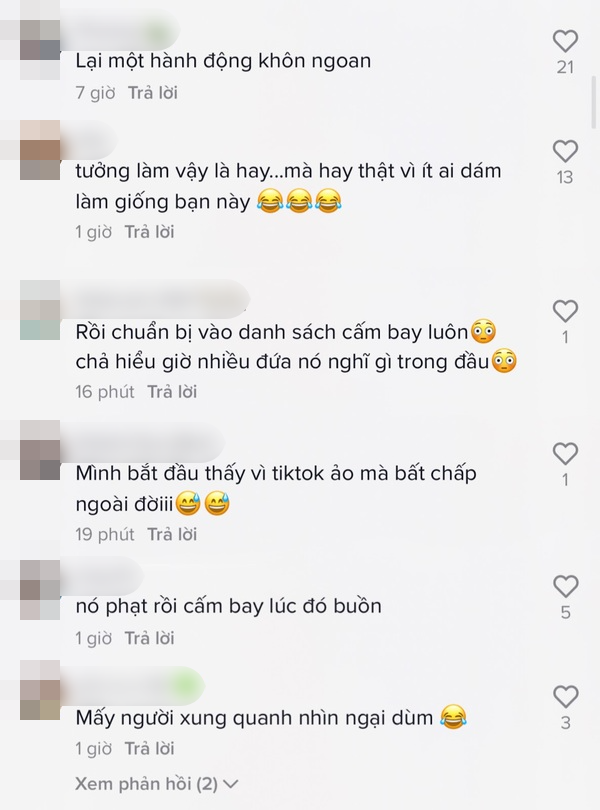Click the comments scrollbar thumb
Image resolution: width=600 pixels, height=810 pixels.
pyautogui.click(x=594, y=102)
